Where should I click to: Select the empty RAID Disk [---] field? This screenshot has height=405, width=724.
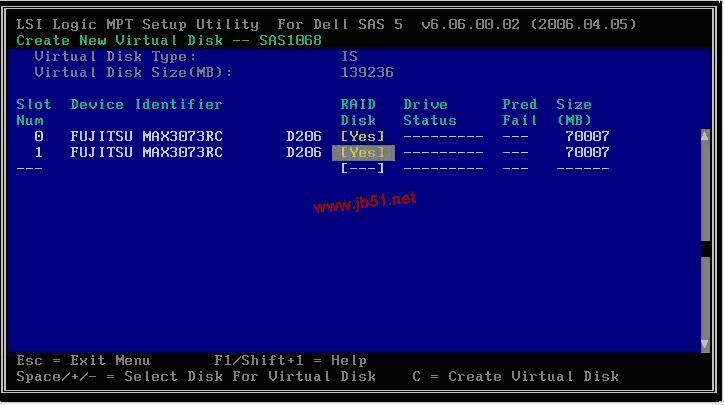(x=362, y=168)
